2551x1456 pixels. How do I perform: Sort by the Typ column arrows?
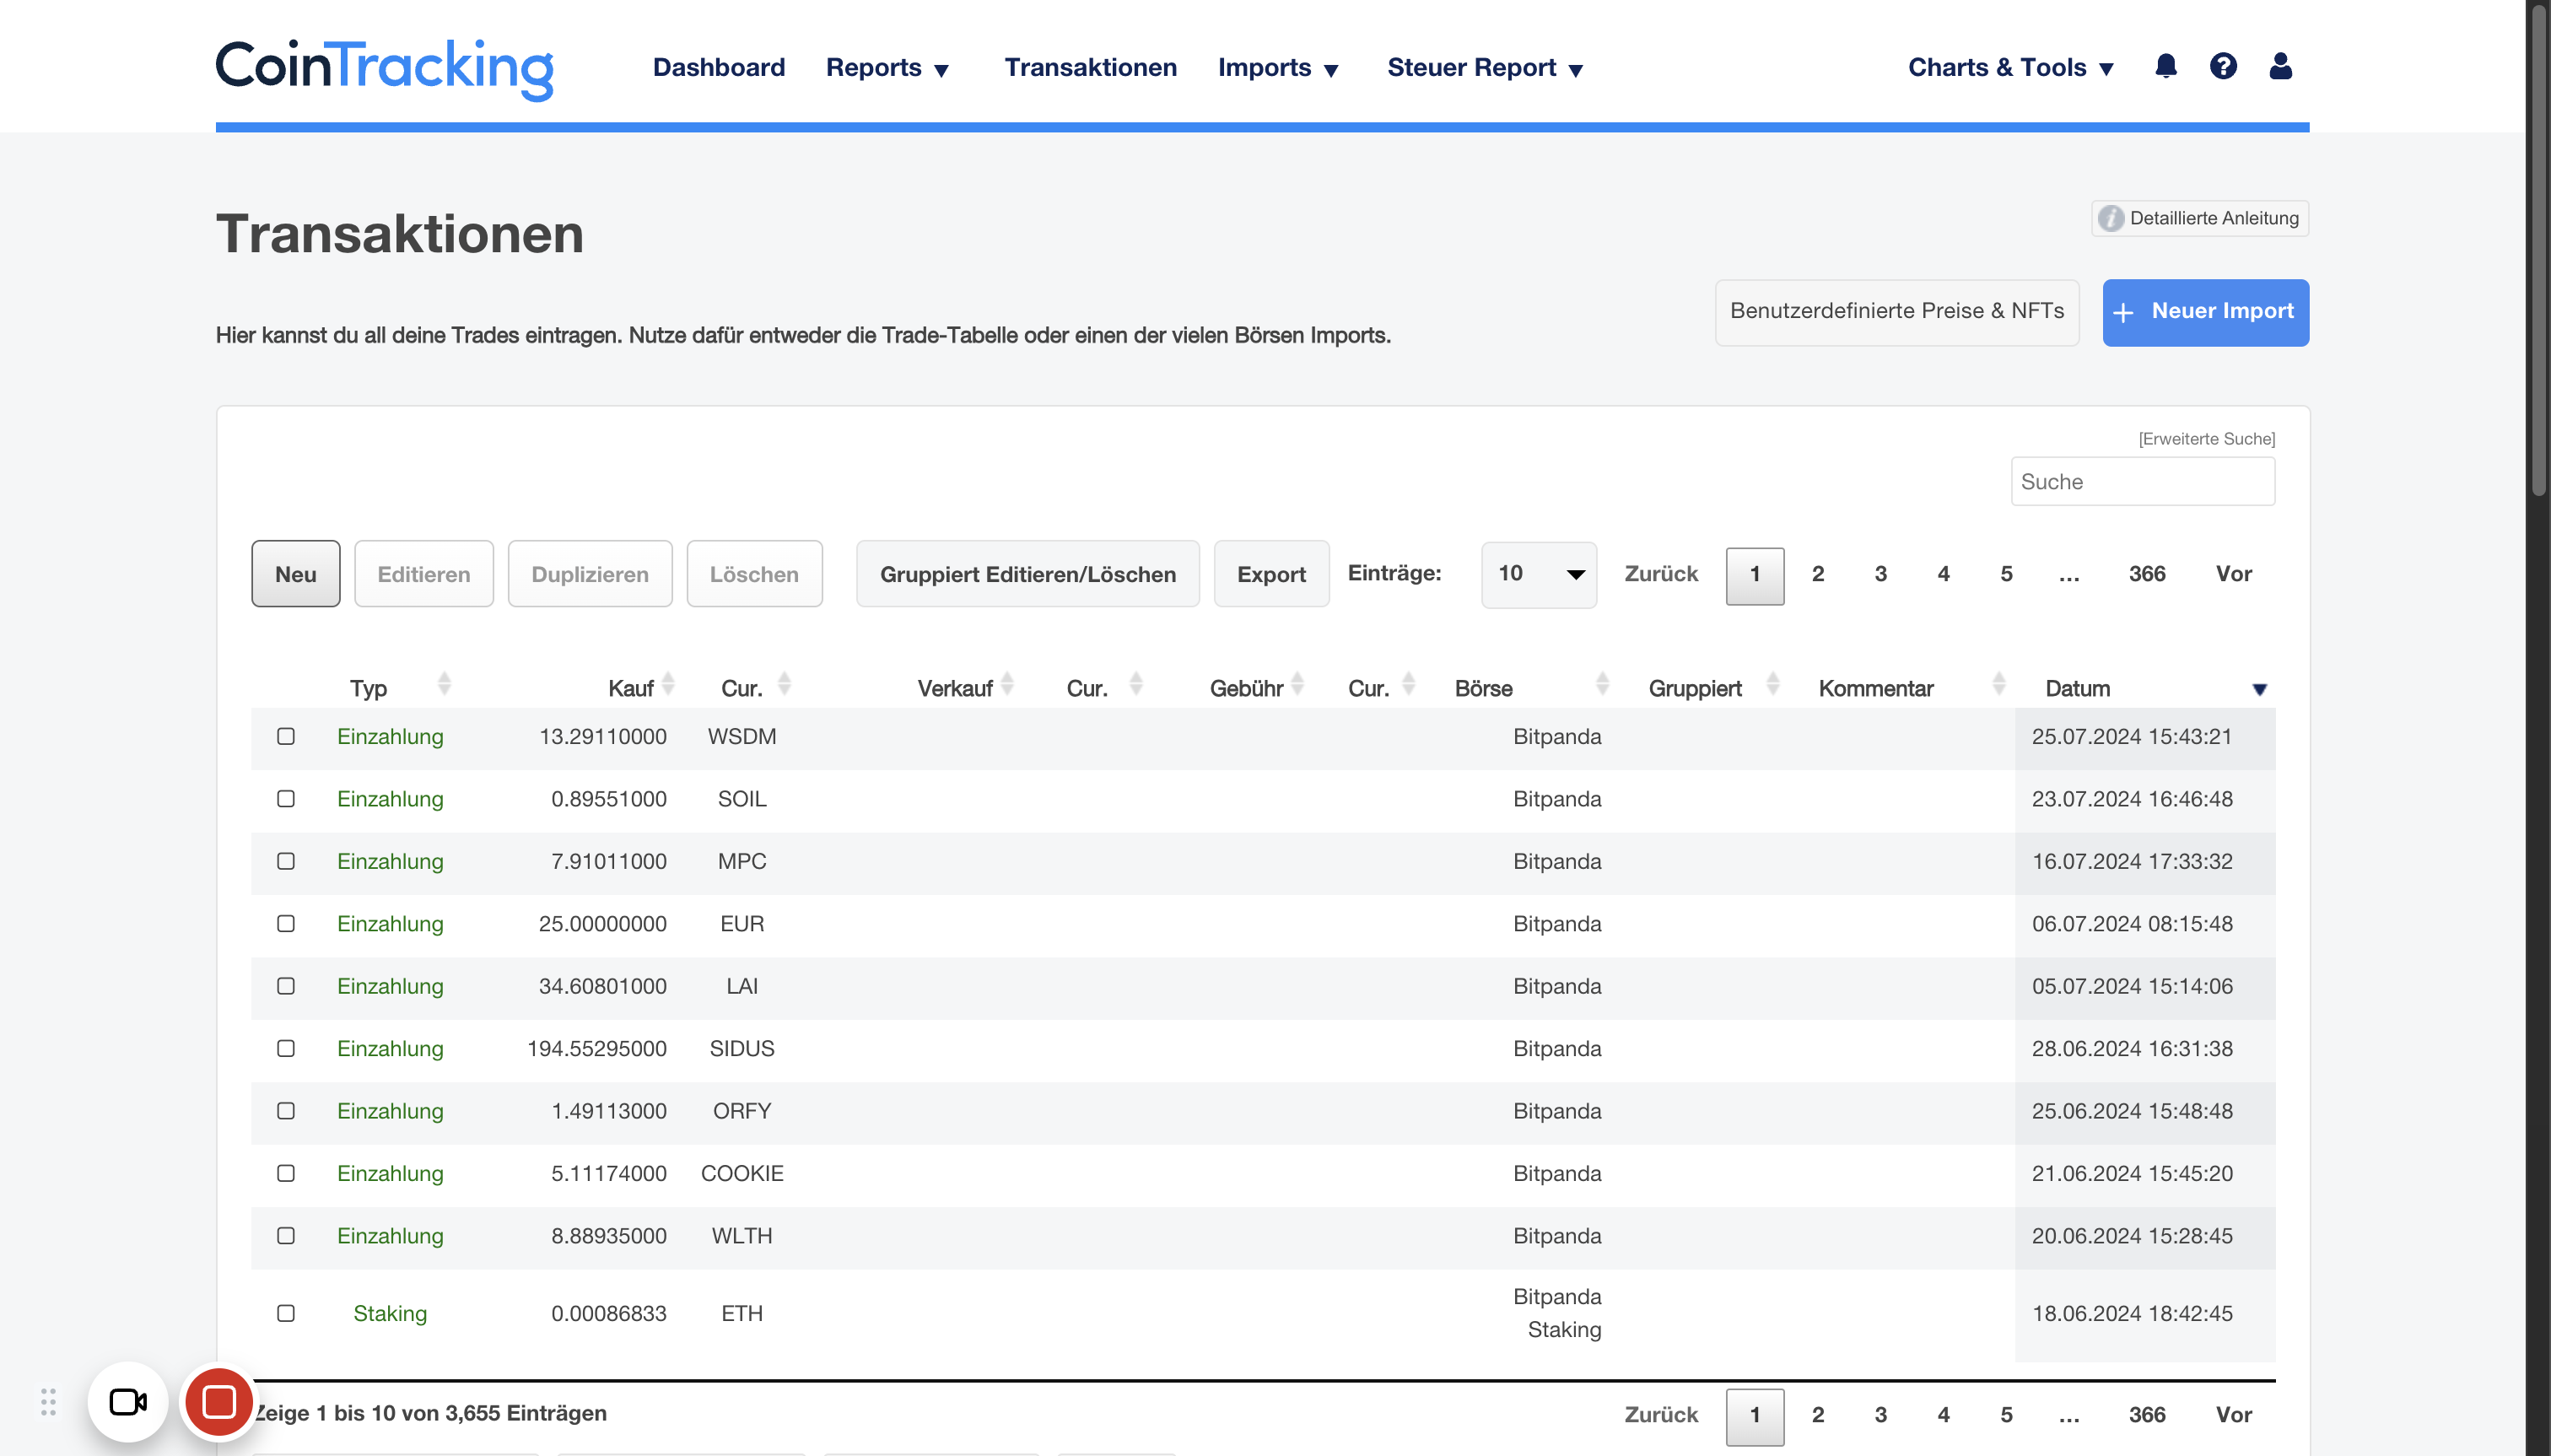point(444,684)
